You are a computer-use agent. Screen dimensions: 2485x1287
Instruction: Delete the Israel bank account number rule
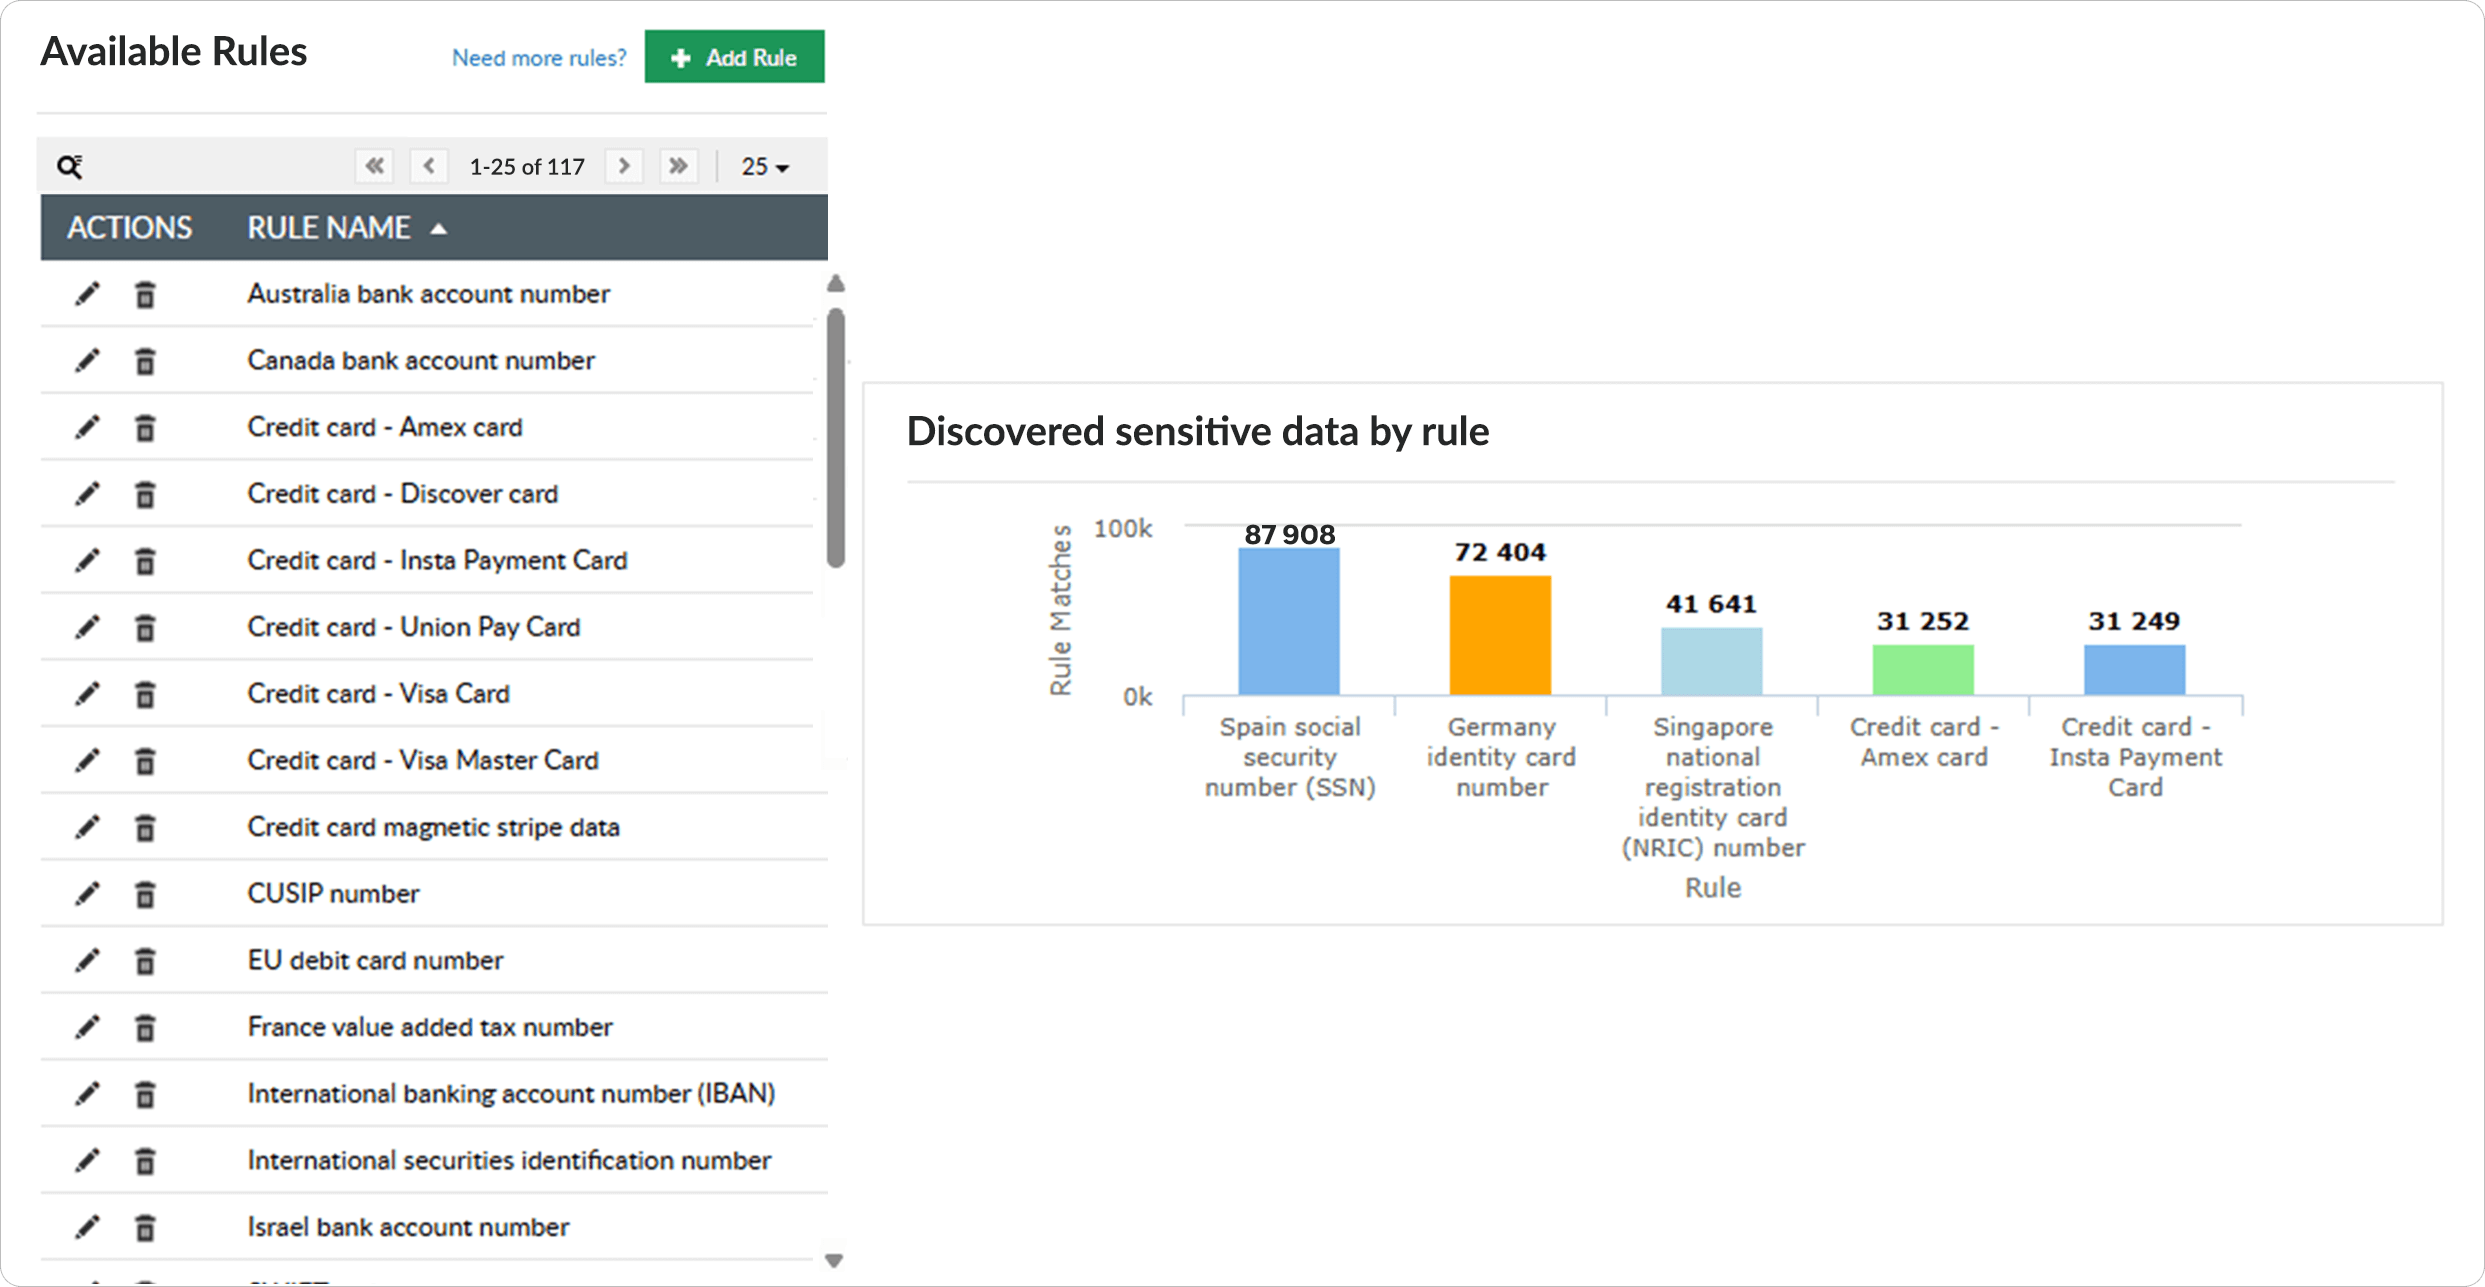145,1227
